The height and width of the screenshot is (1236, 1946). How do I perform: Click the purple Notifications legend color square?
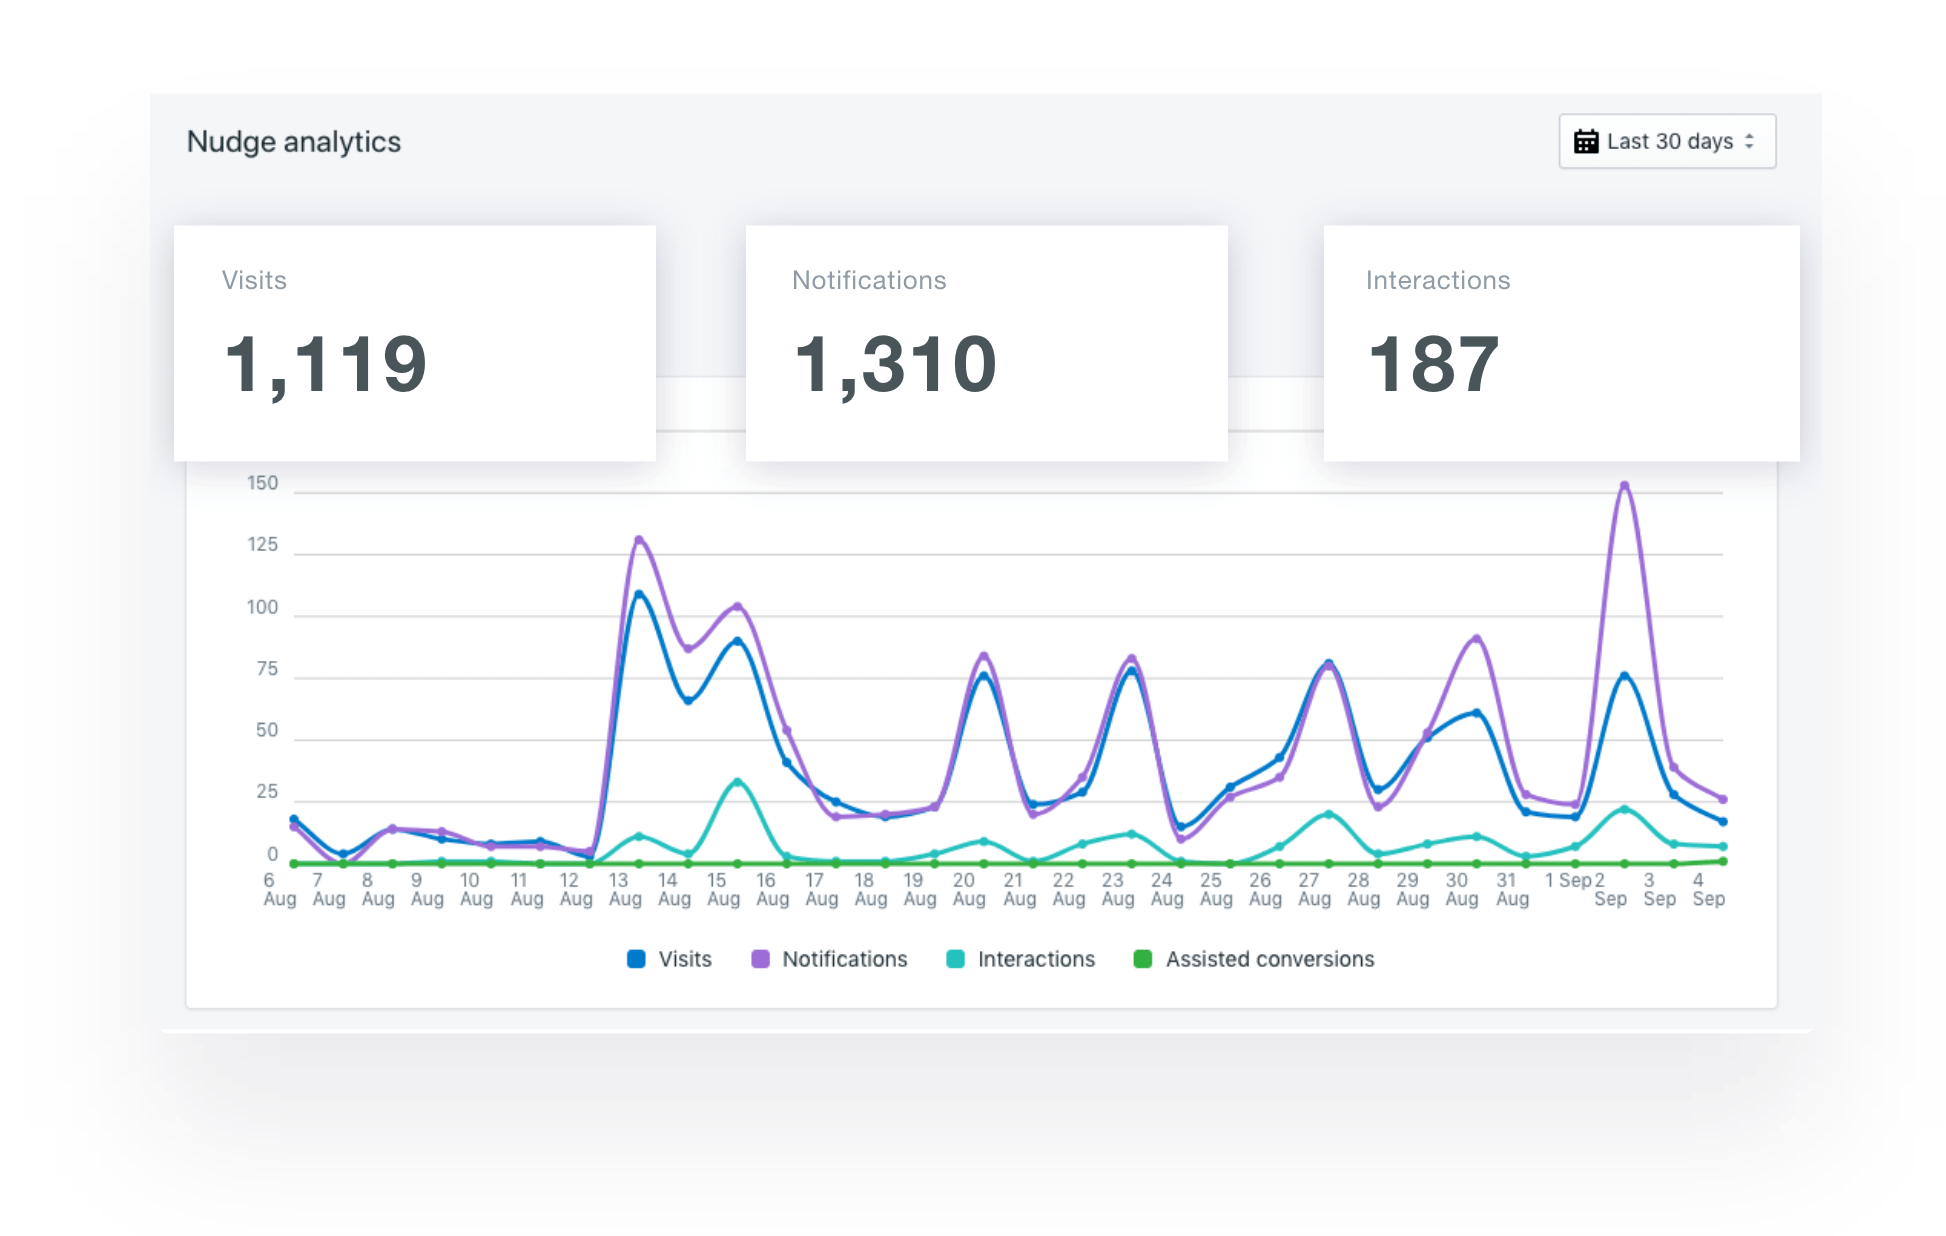pyautogui.click(x=760, y=959)
